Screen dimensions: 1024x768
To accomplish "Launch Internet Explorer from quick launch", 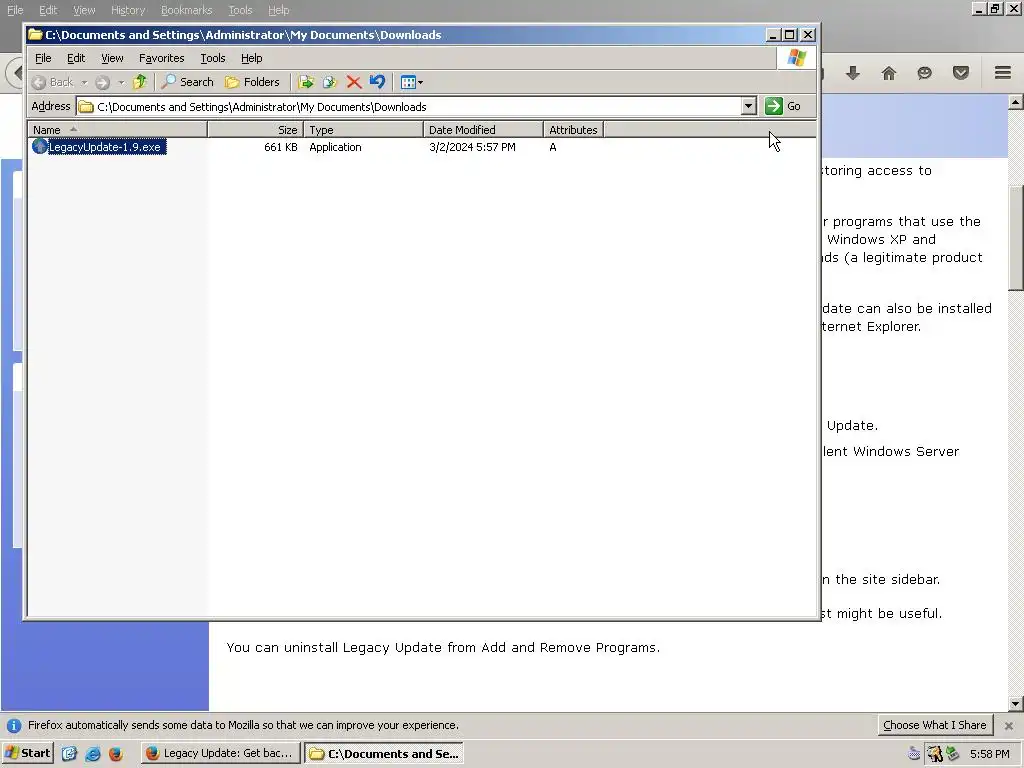I will coord(93,754).
